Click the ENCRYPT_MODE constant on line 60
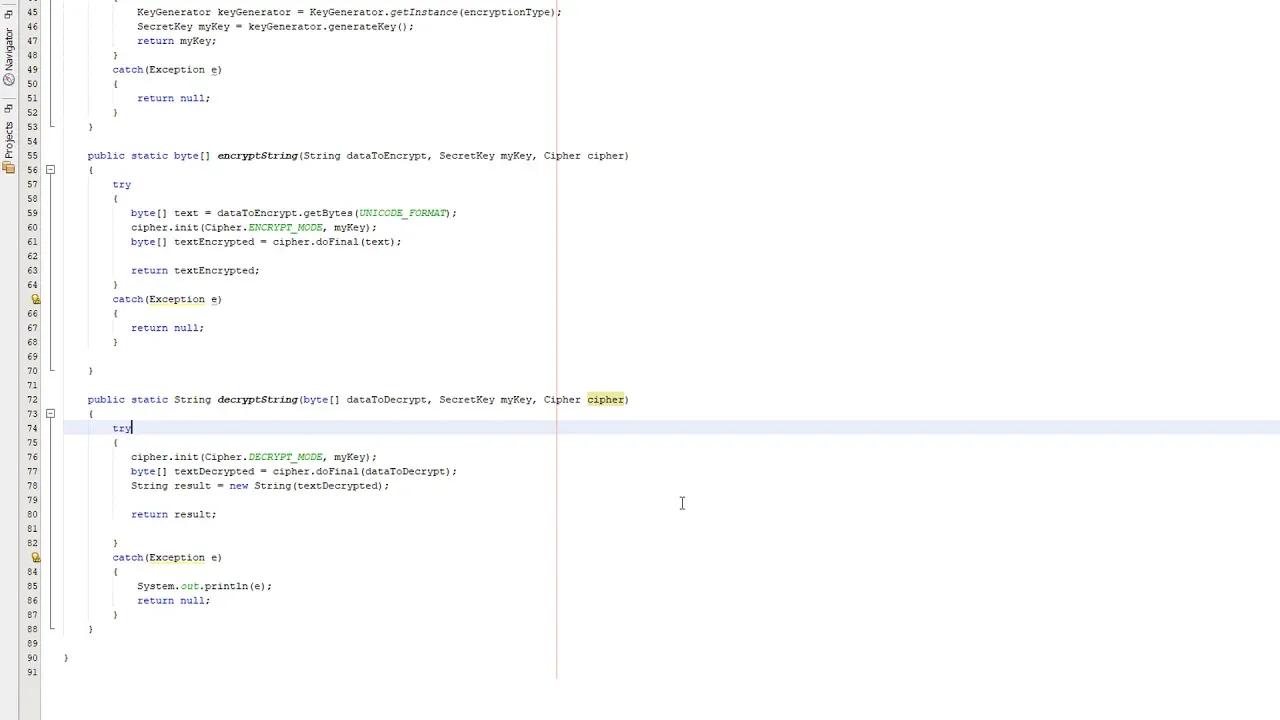 pos(285,227)
